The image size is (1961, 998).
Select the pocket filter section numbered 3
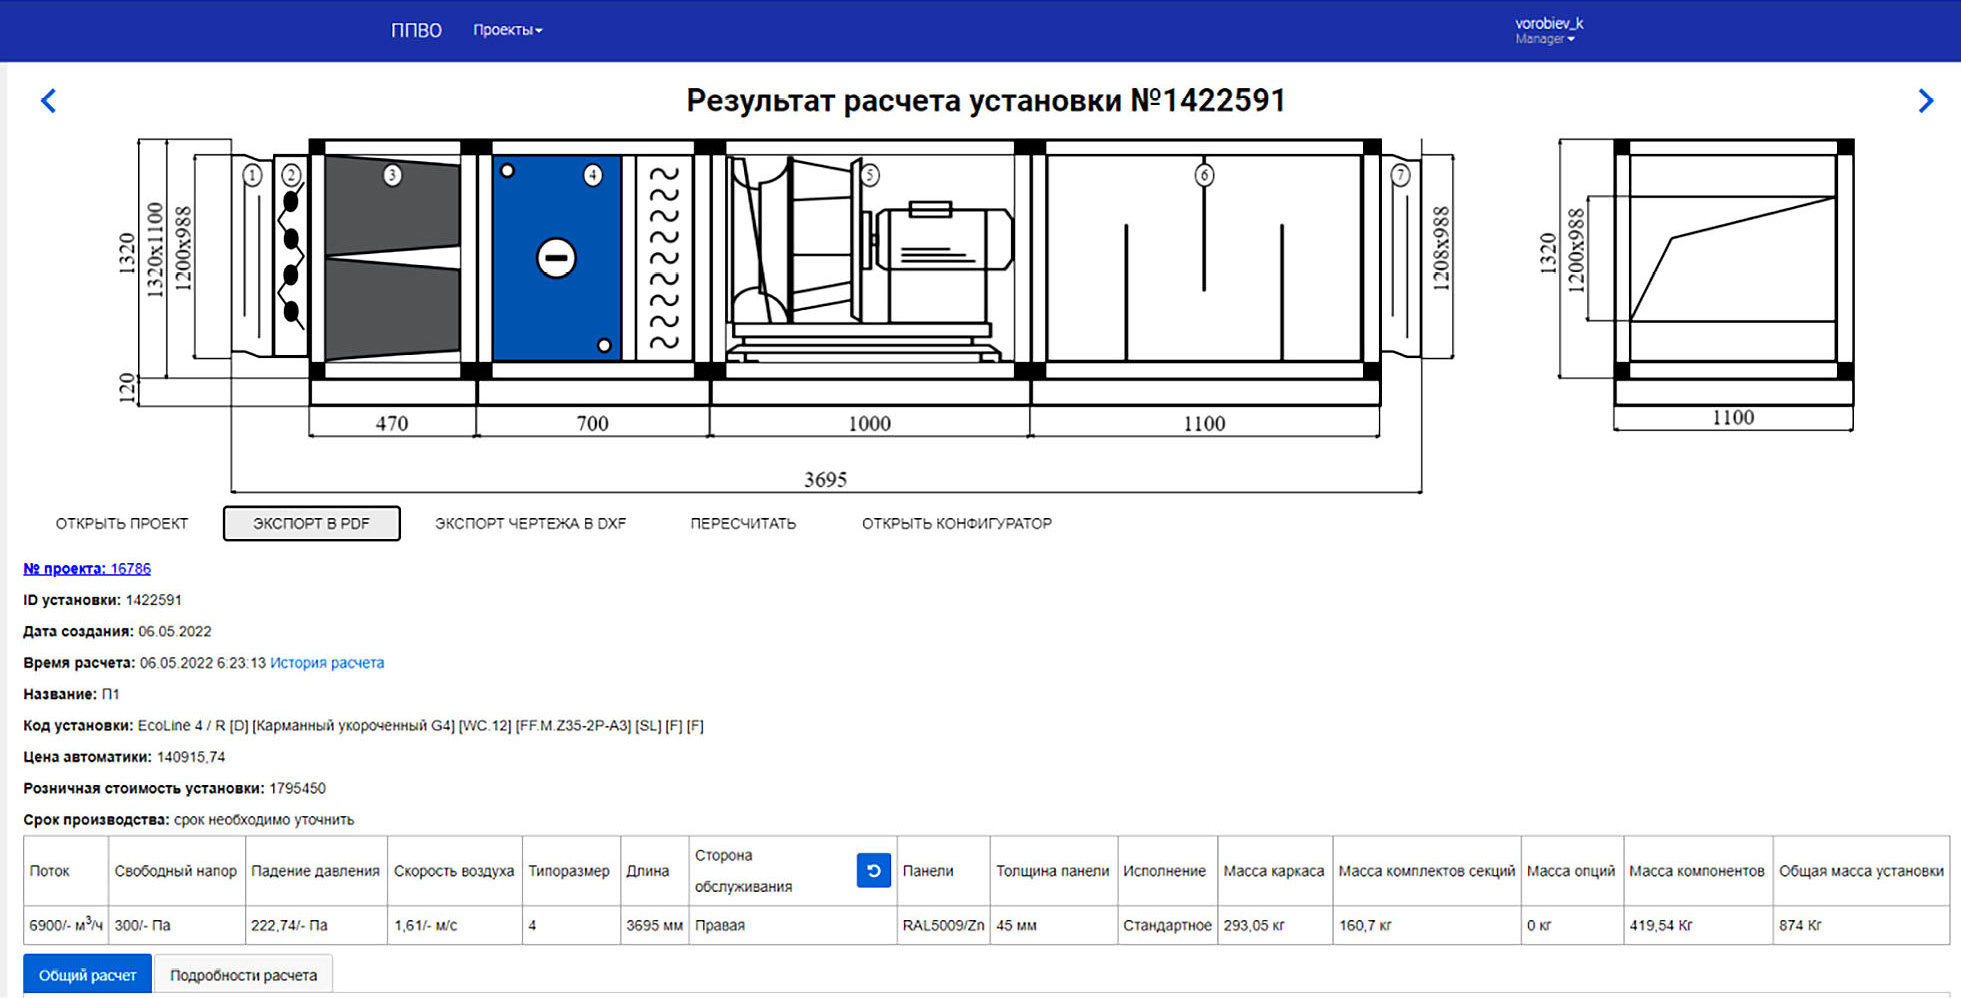point(392,258)
